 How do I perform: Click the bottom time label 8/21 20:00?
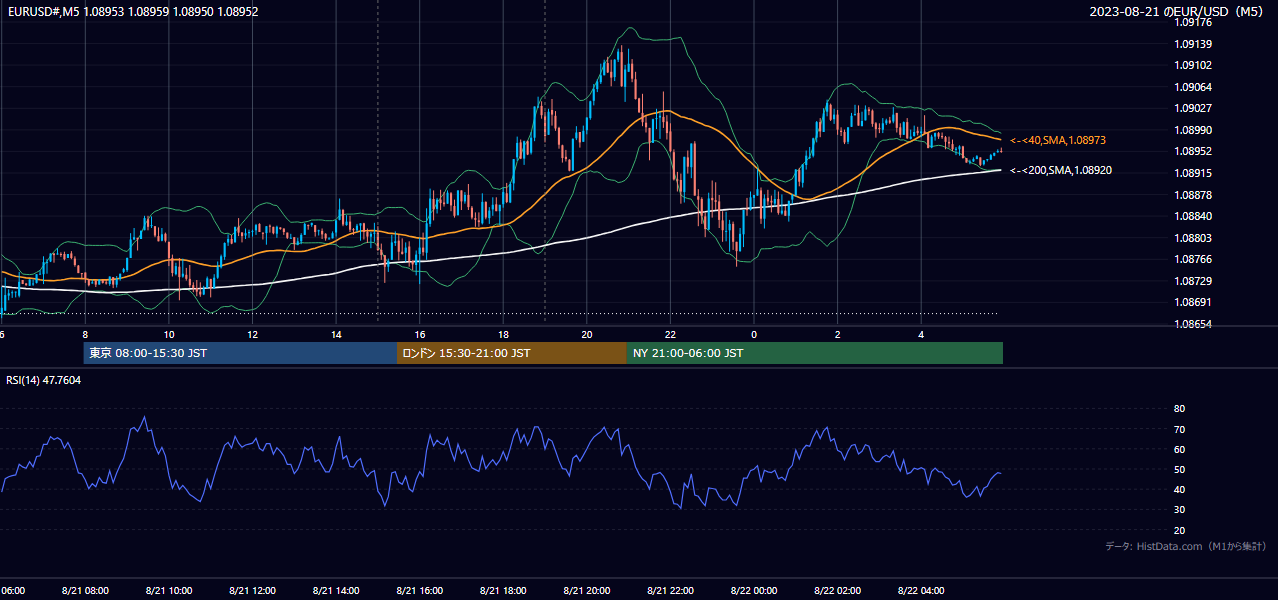(587, 590)
